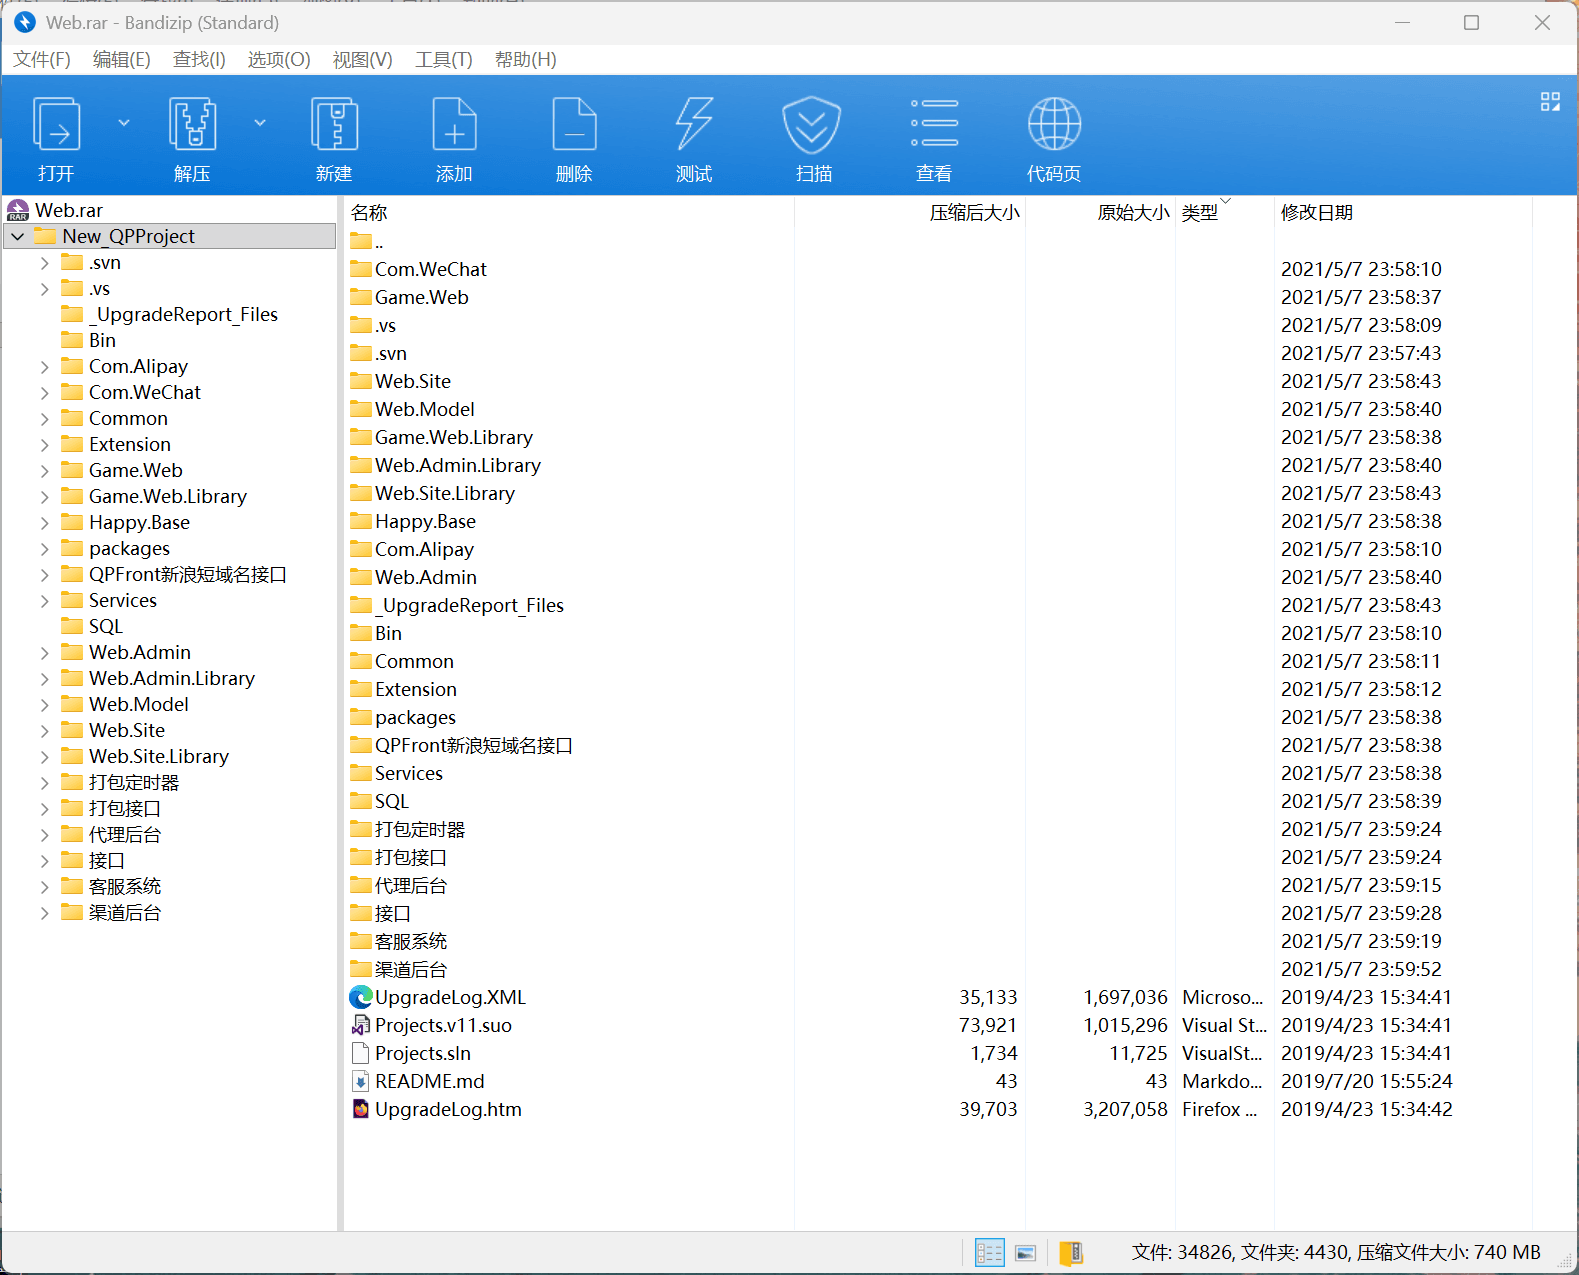Expand the Com.Alipay folder in tree
Viewport: 1579px width, 1275px height.
[x=44, y=367]
